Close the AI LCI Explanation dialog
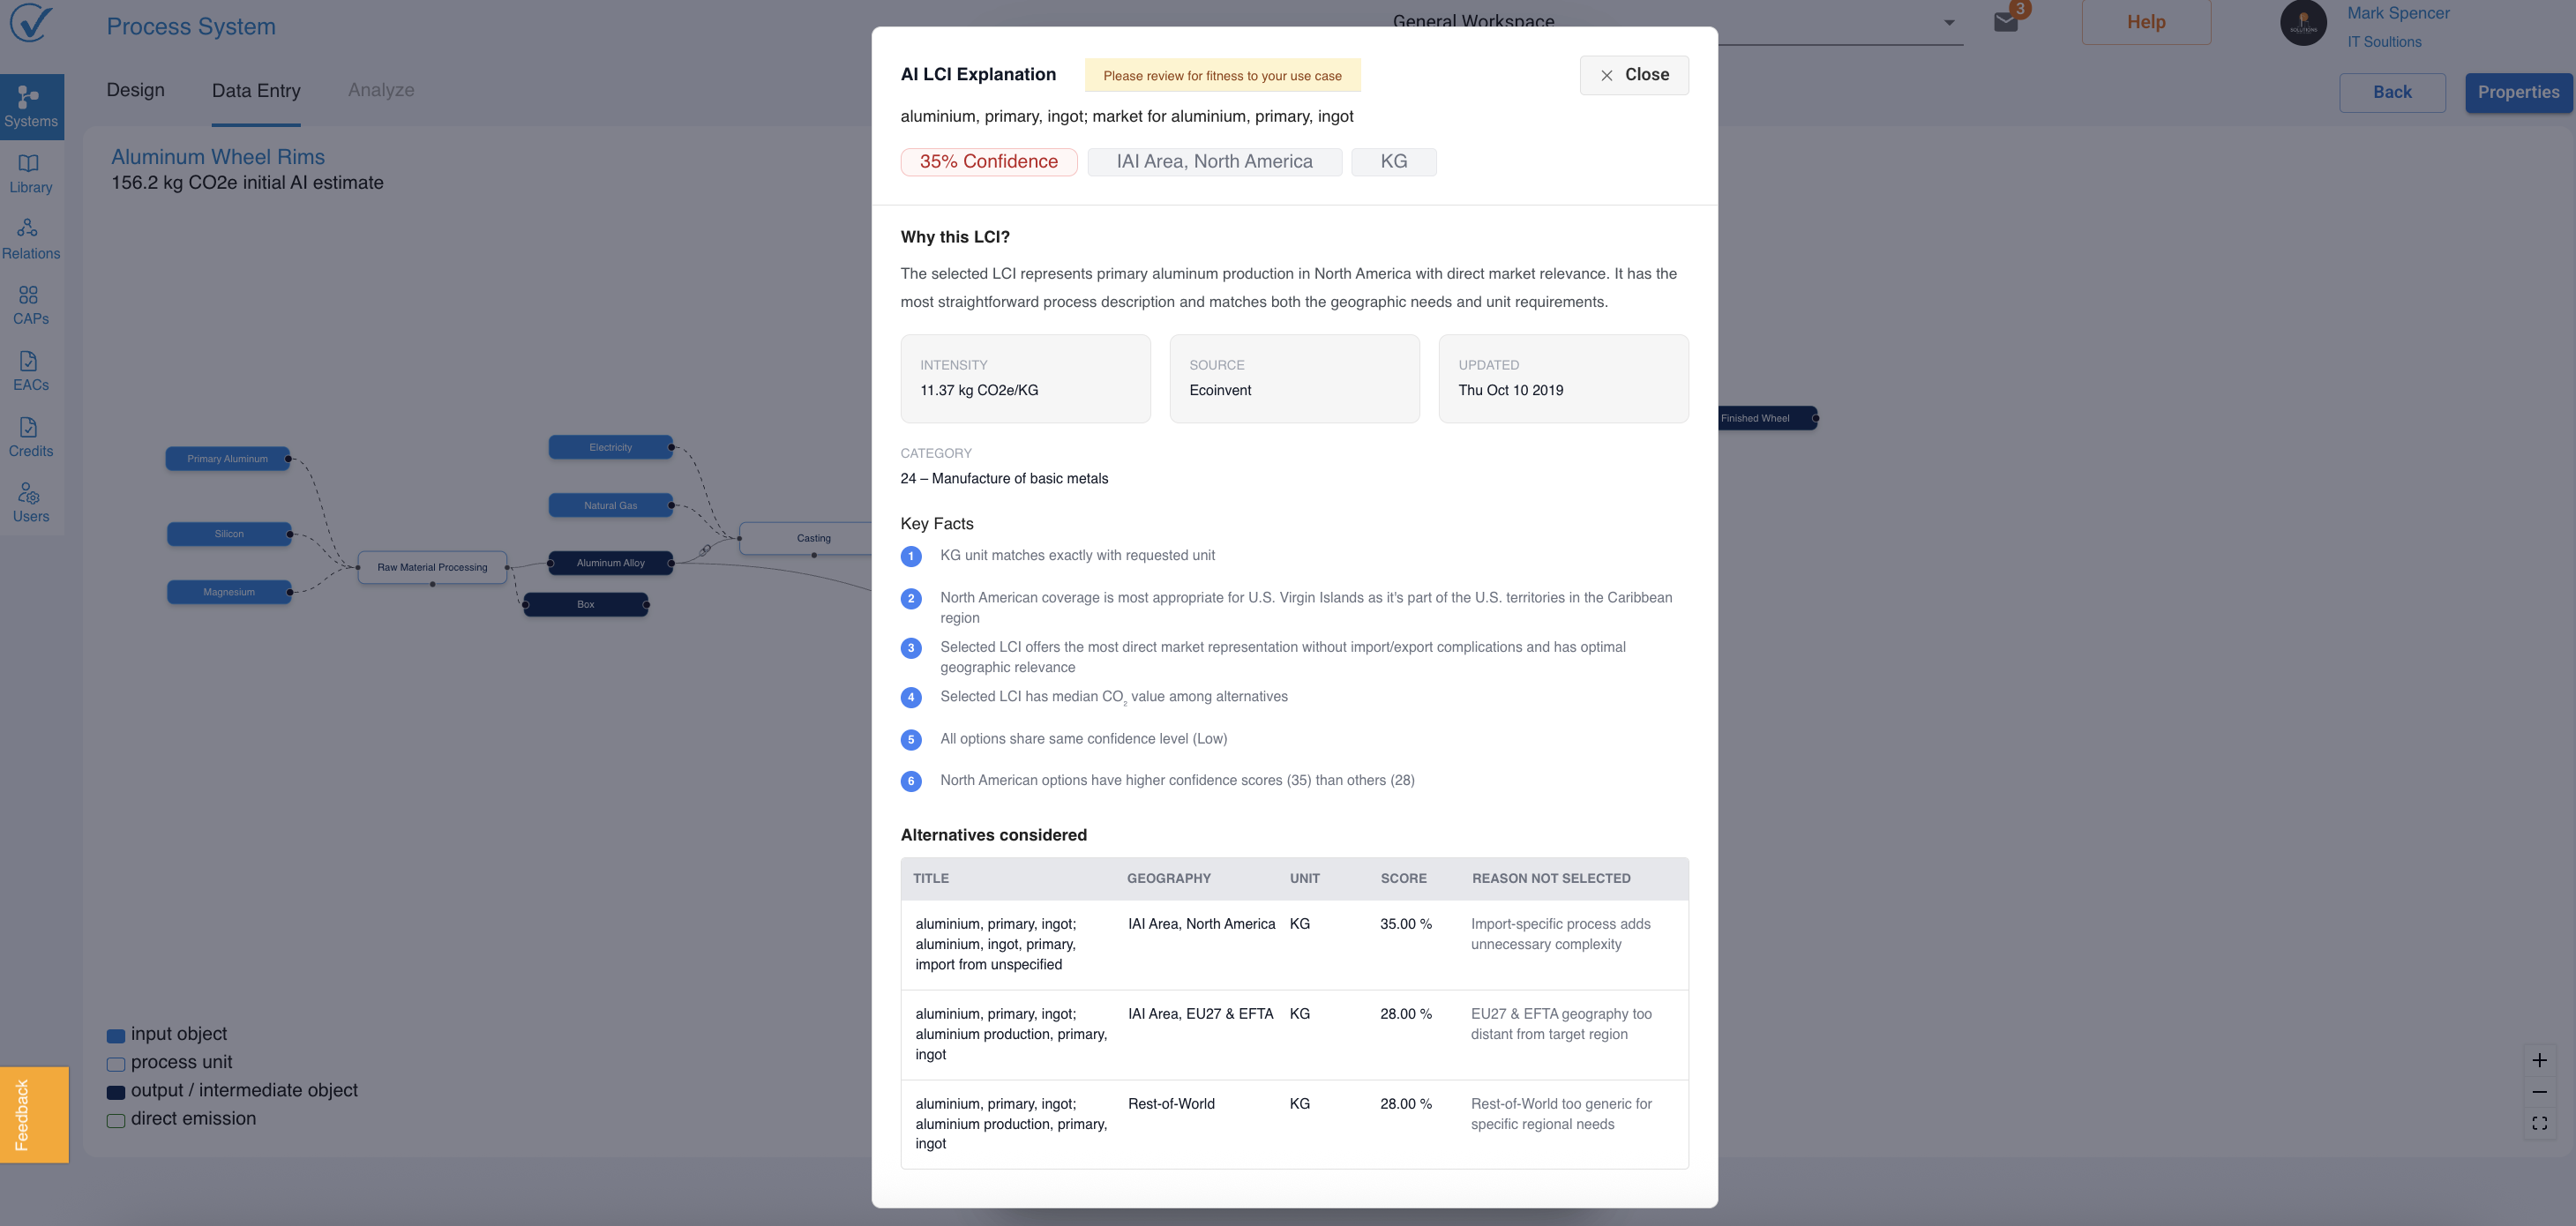The height and width of the screenshot is (1226, 2576). [1633, 75]
